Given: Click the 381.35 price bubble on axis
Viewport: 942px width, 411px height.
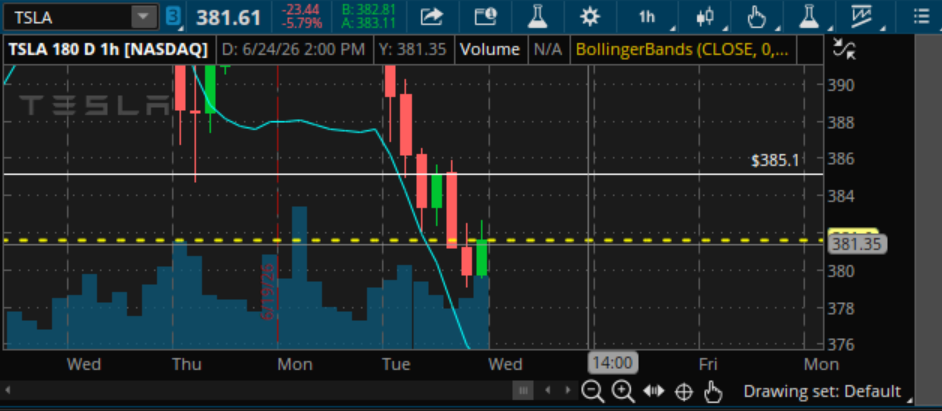Looking at the screenshot, I should click(857, 244).
